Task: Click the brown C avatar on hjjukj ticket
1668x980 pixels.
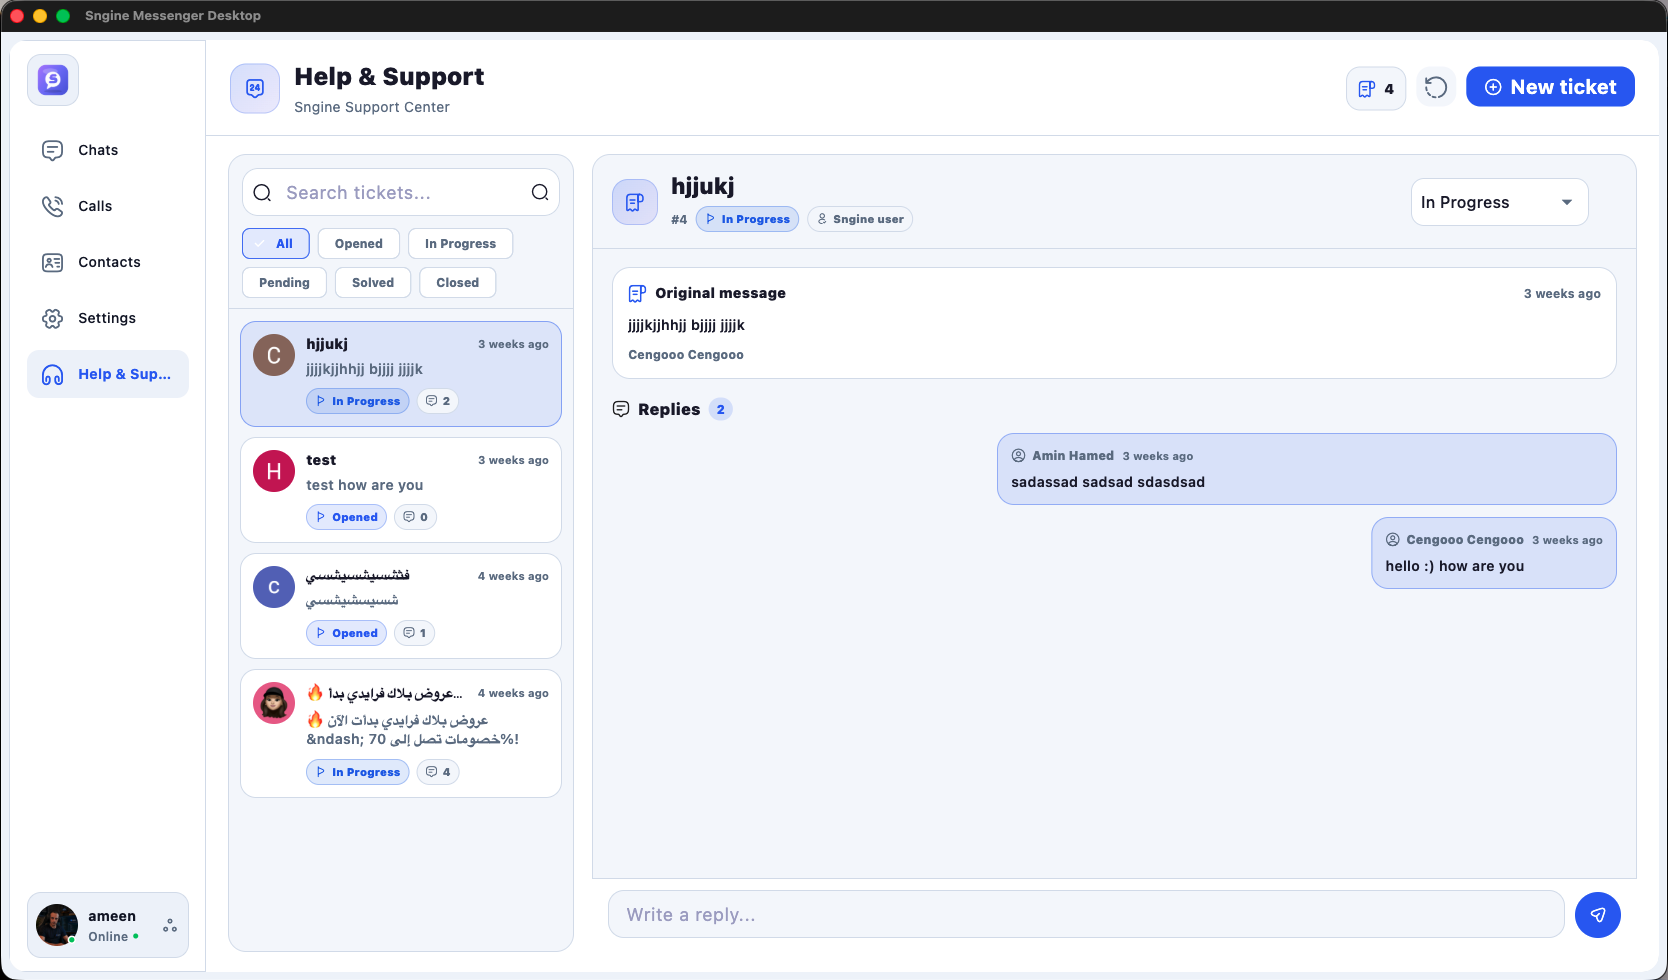Action: tap(274, 355)
